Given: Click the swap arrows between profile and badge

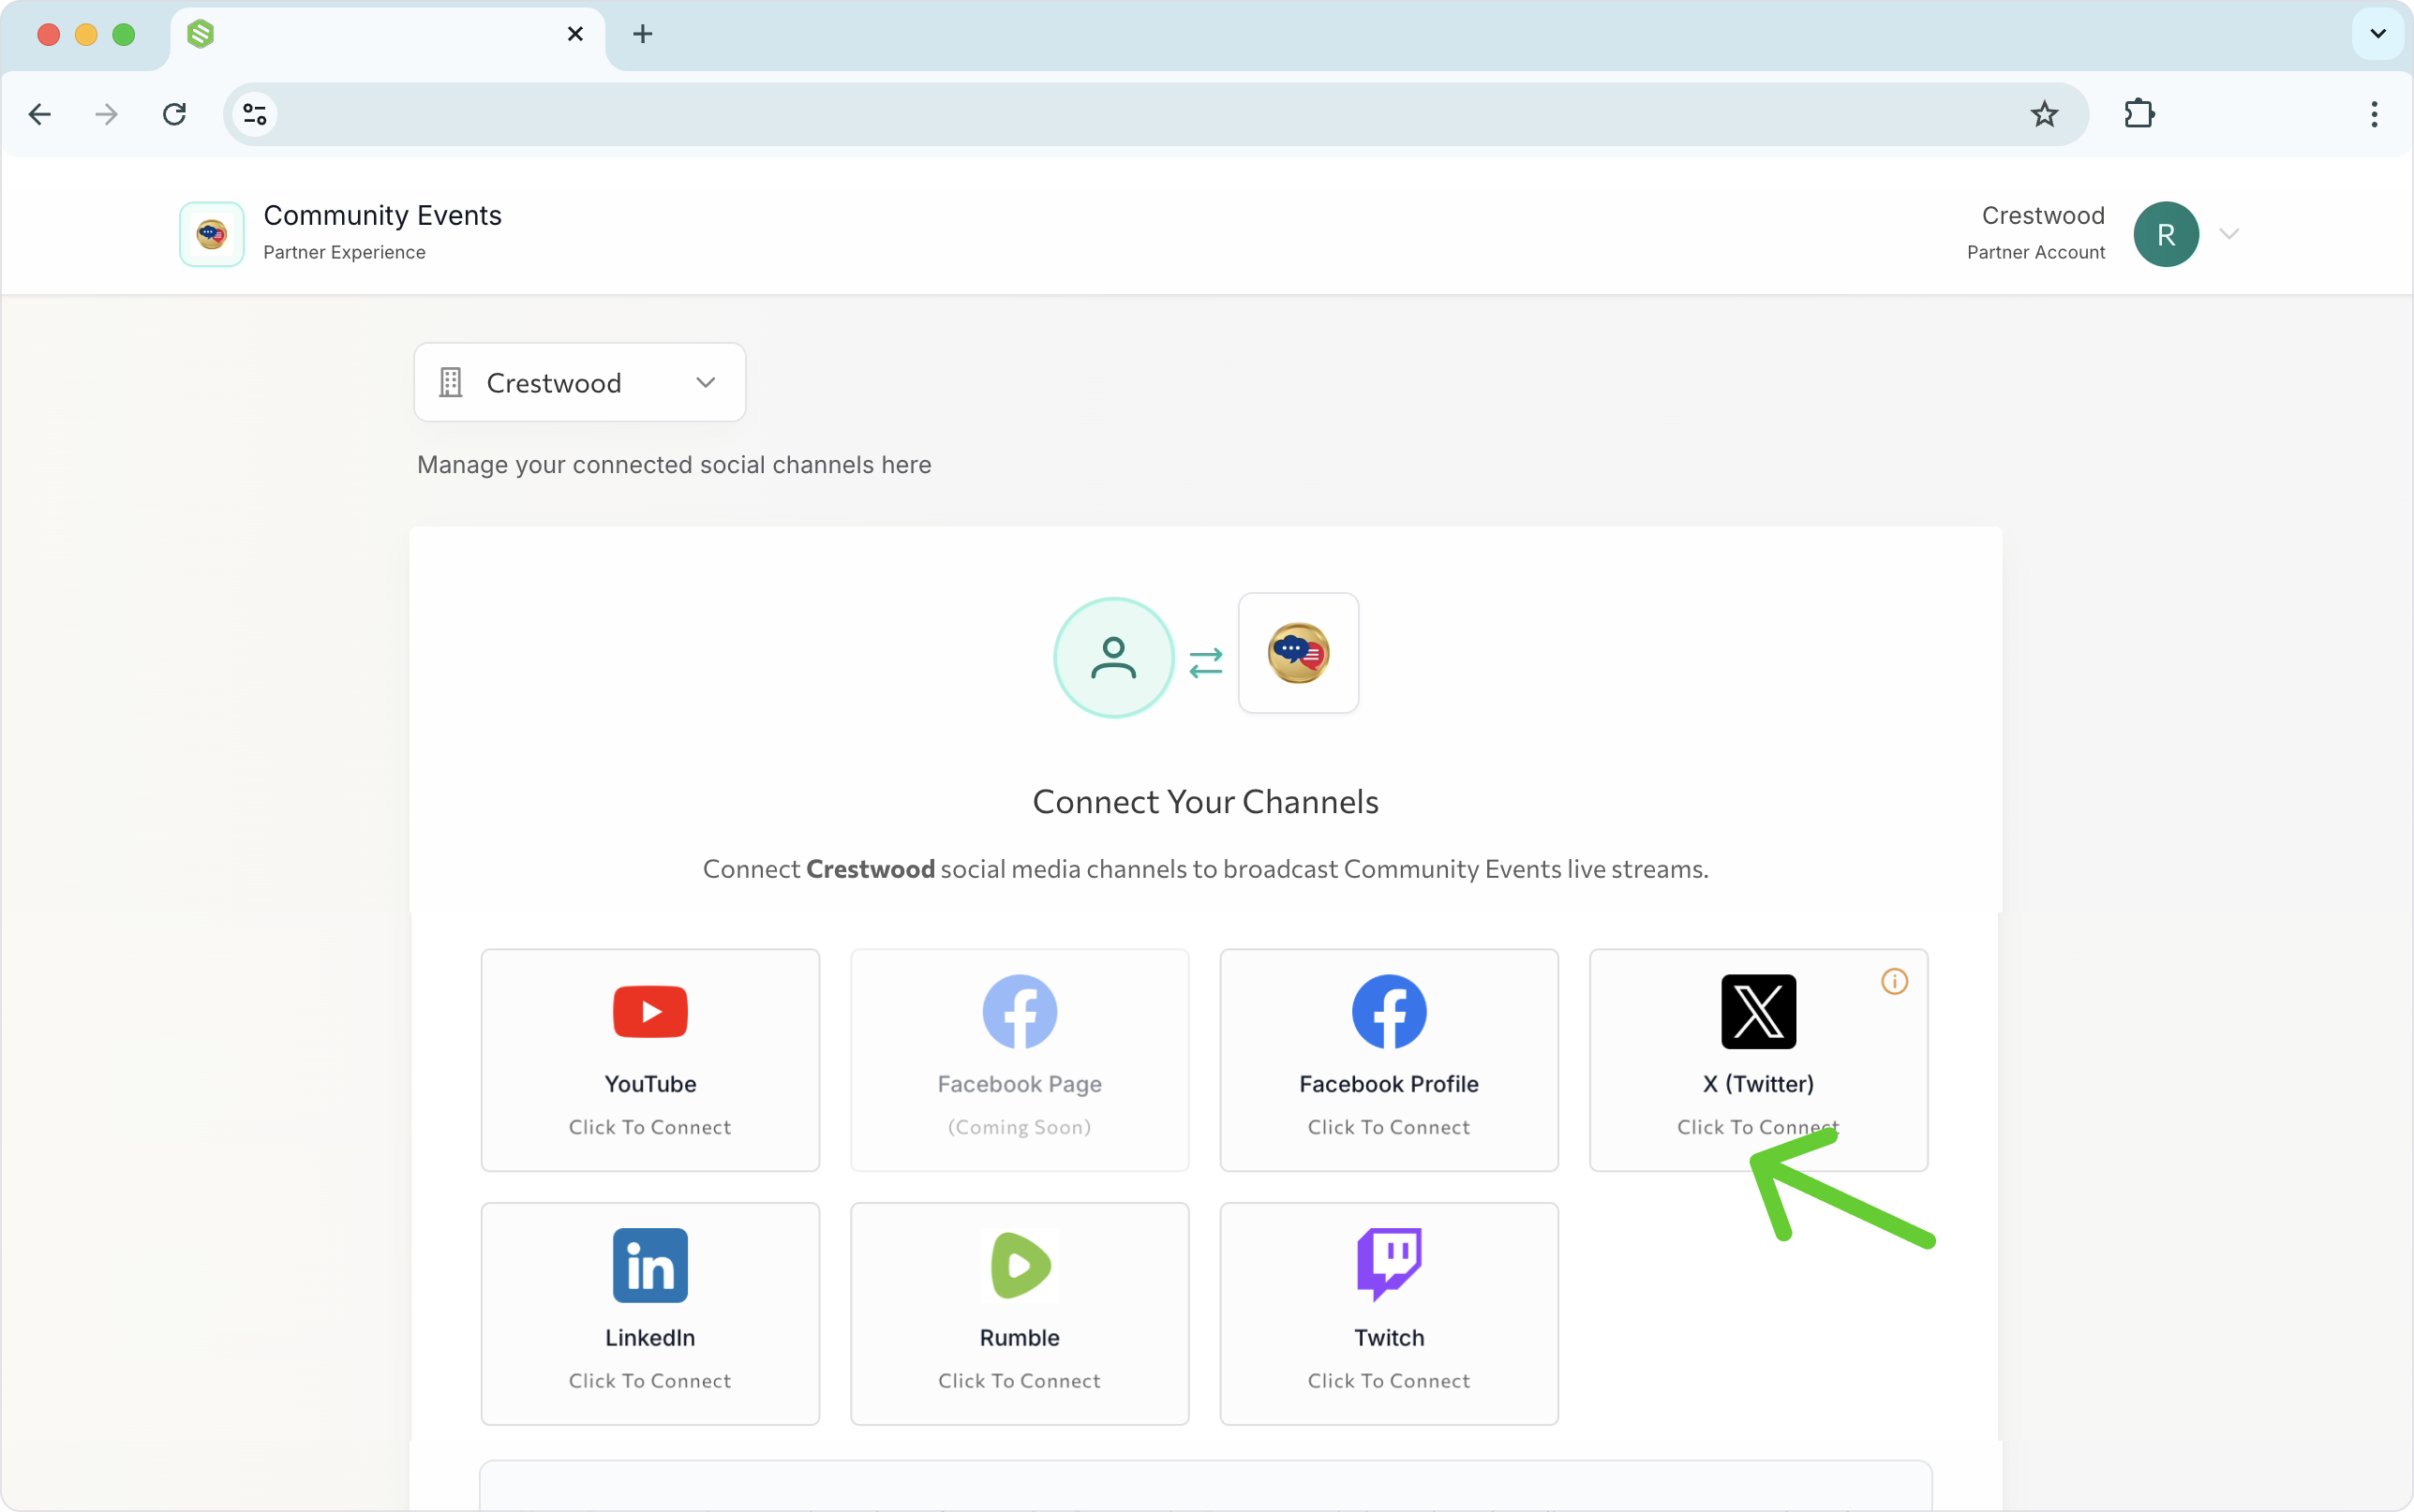Looking at the screenshot, I should pyautogui.click(x=1205, y=662).
